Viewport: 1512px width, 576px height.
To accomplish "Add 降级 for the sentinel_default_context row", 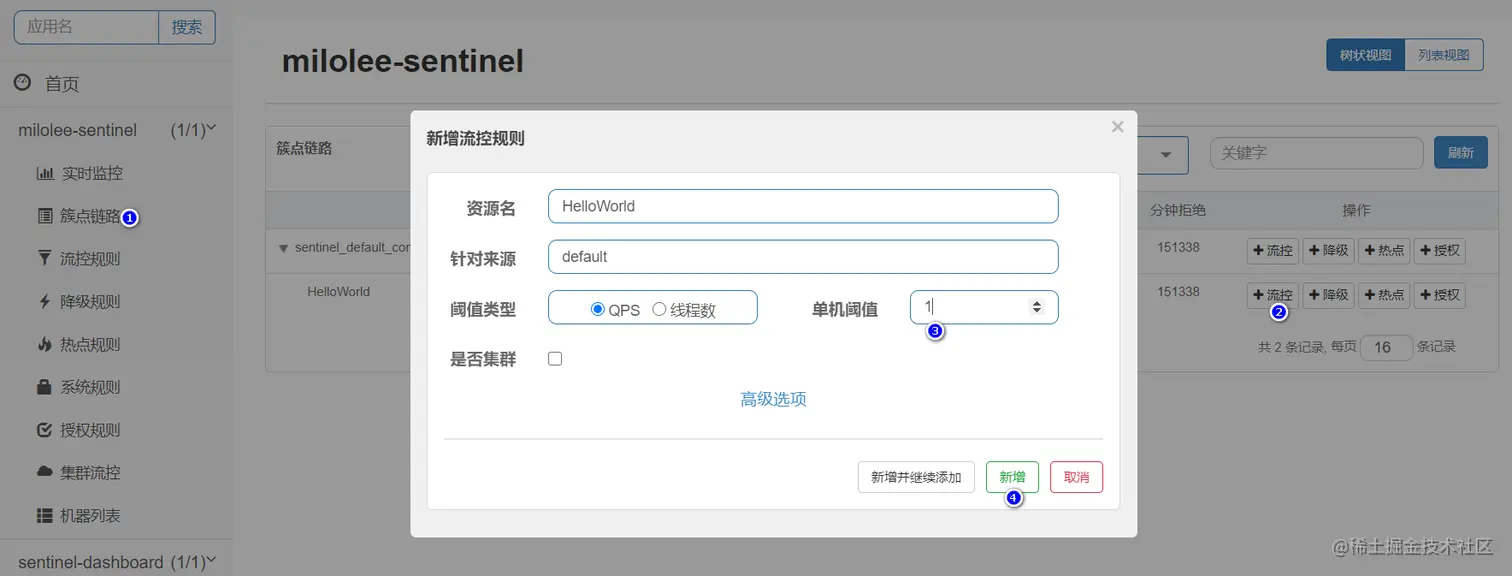I will 1328,250.
